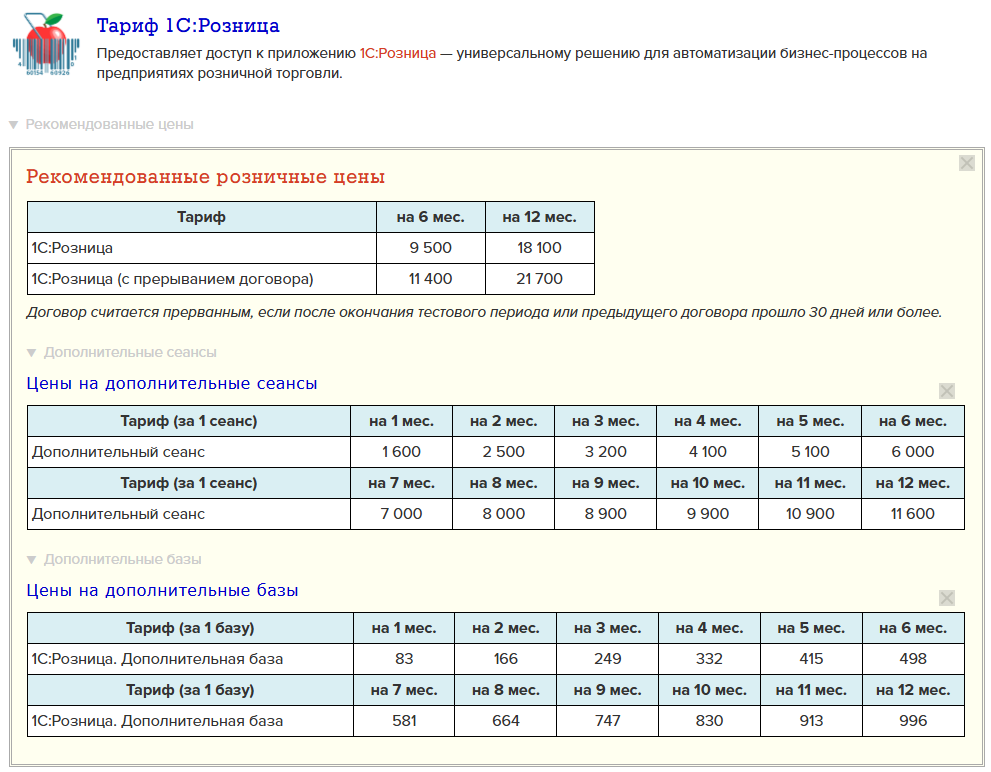Click the 4 100 session price cell
991x772 pixels.
click(708, 452)
